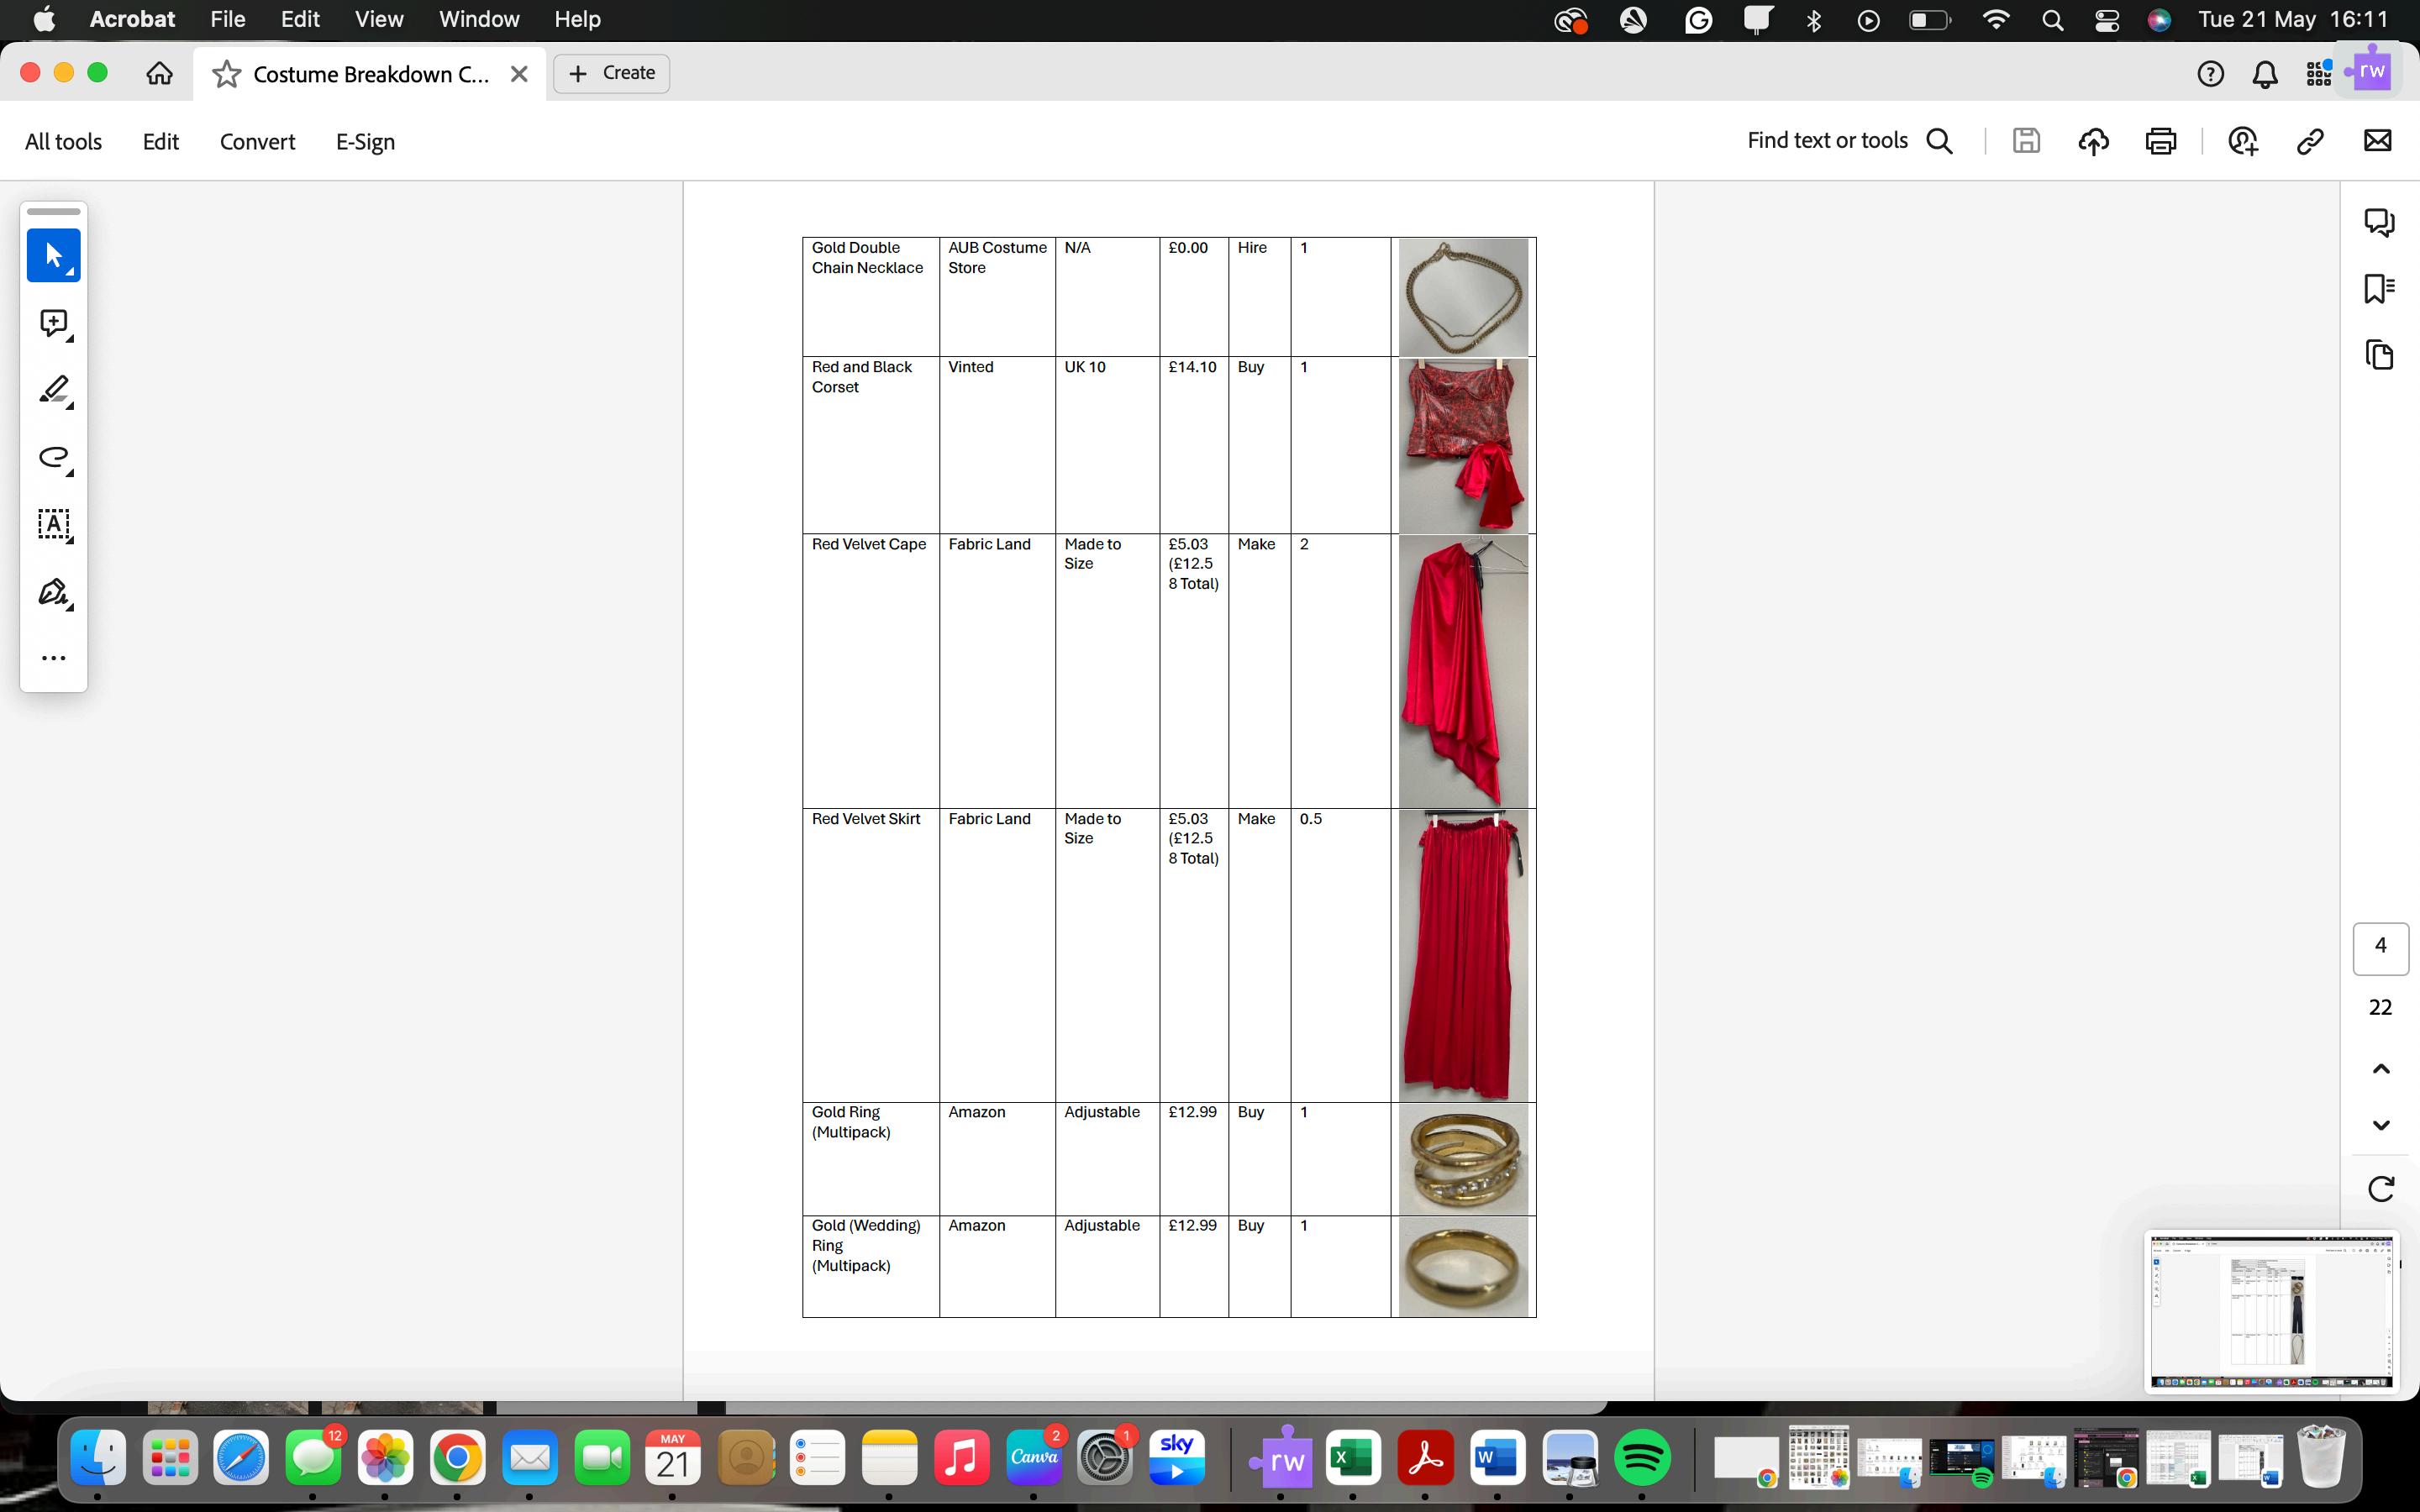Go to next page with down chevron
This screenshot has height=1512, width=2420.
pyautogui.click(x=2380, y=1125)
